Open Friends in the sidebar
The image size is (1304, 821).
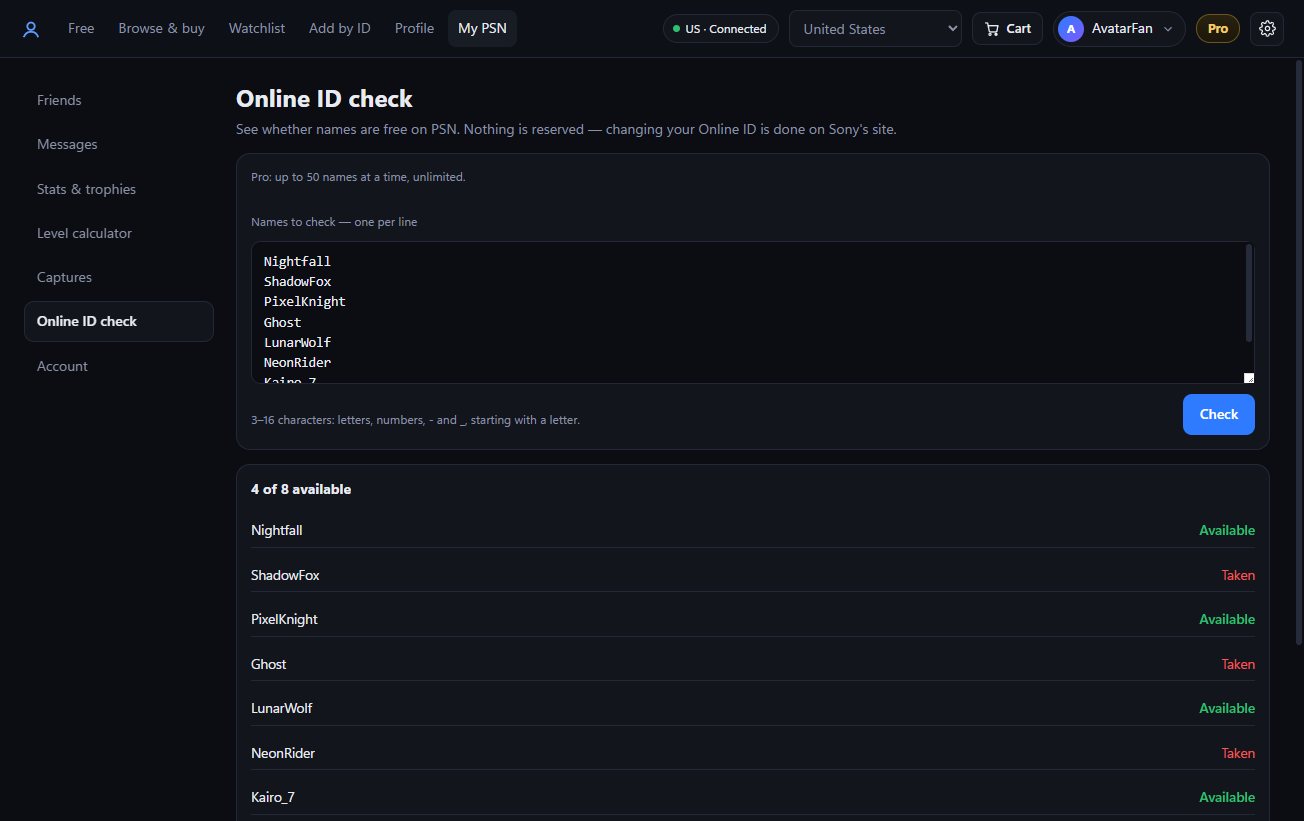pyautogui.click(x=119, y=100)
